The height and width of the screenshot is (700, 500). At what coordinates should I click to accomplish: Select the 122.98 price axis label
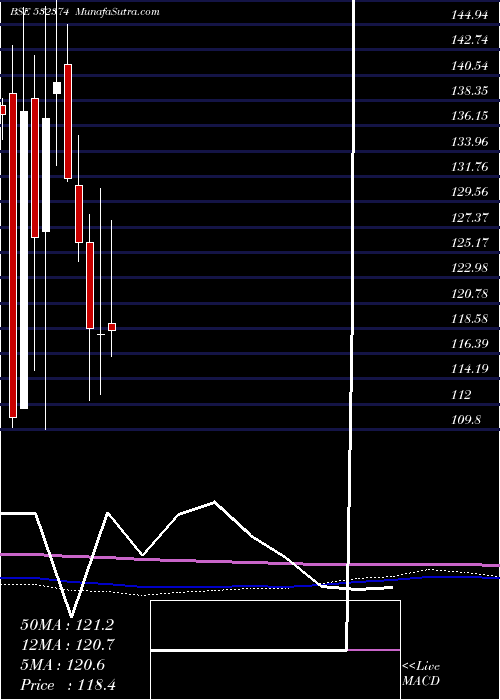[469, 268]
